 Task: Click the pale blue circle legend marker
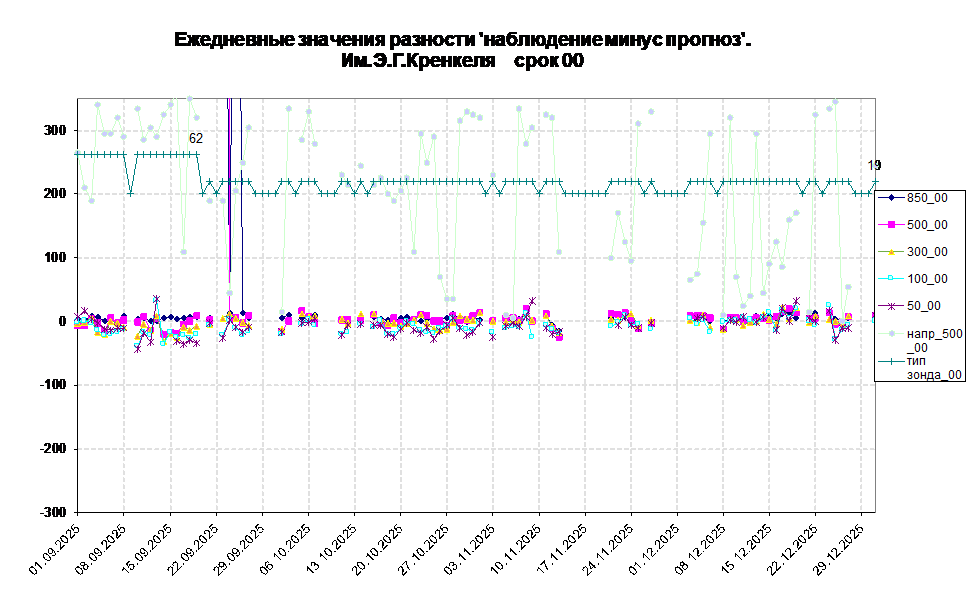(890, 333)
